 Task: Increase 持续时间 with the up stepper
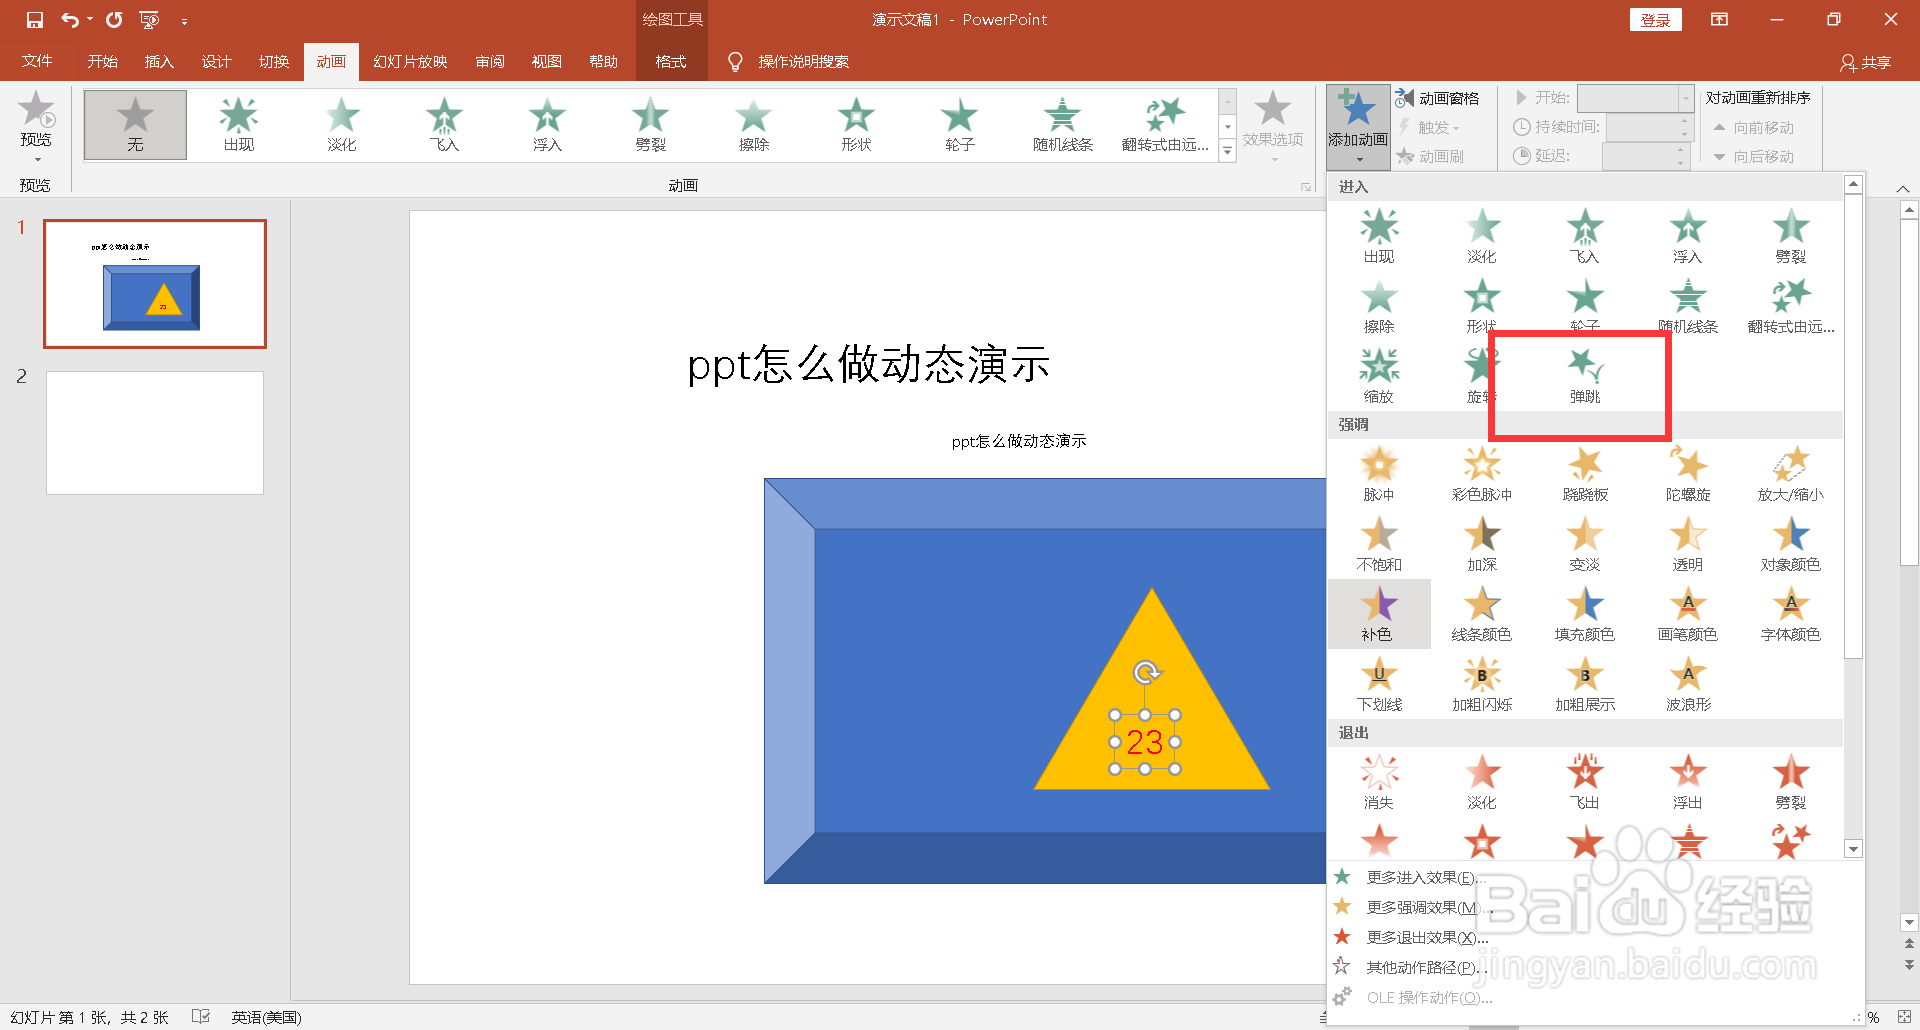(x=1686, y=121)
